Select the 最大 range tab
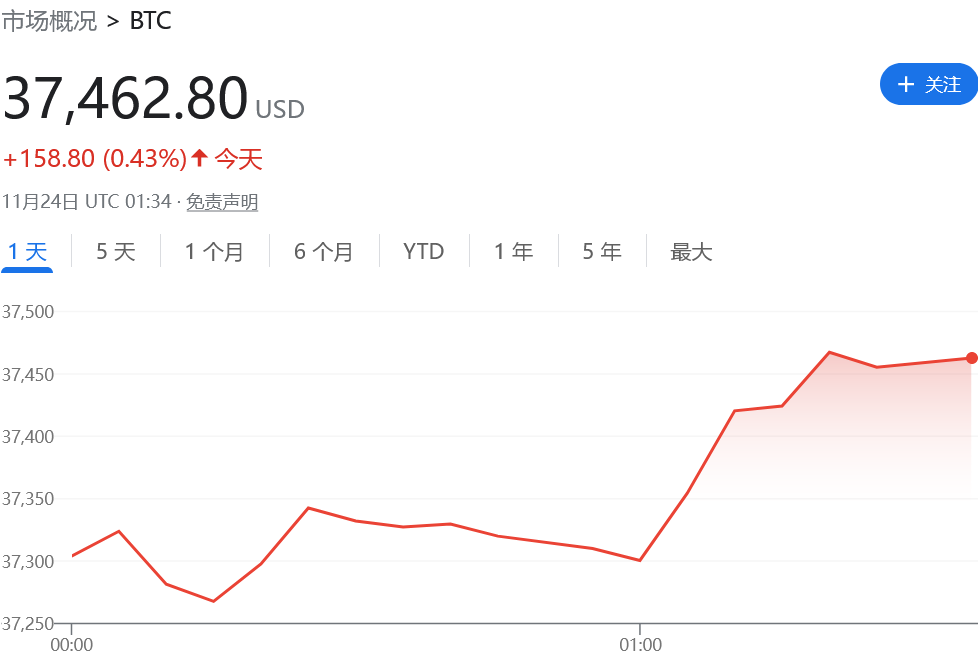 (x=691, y=252)
